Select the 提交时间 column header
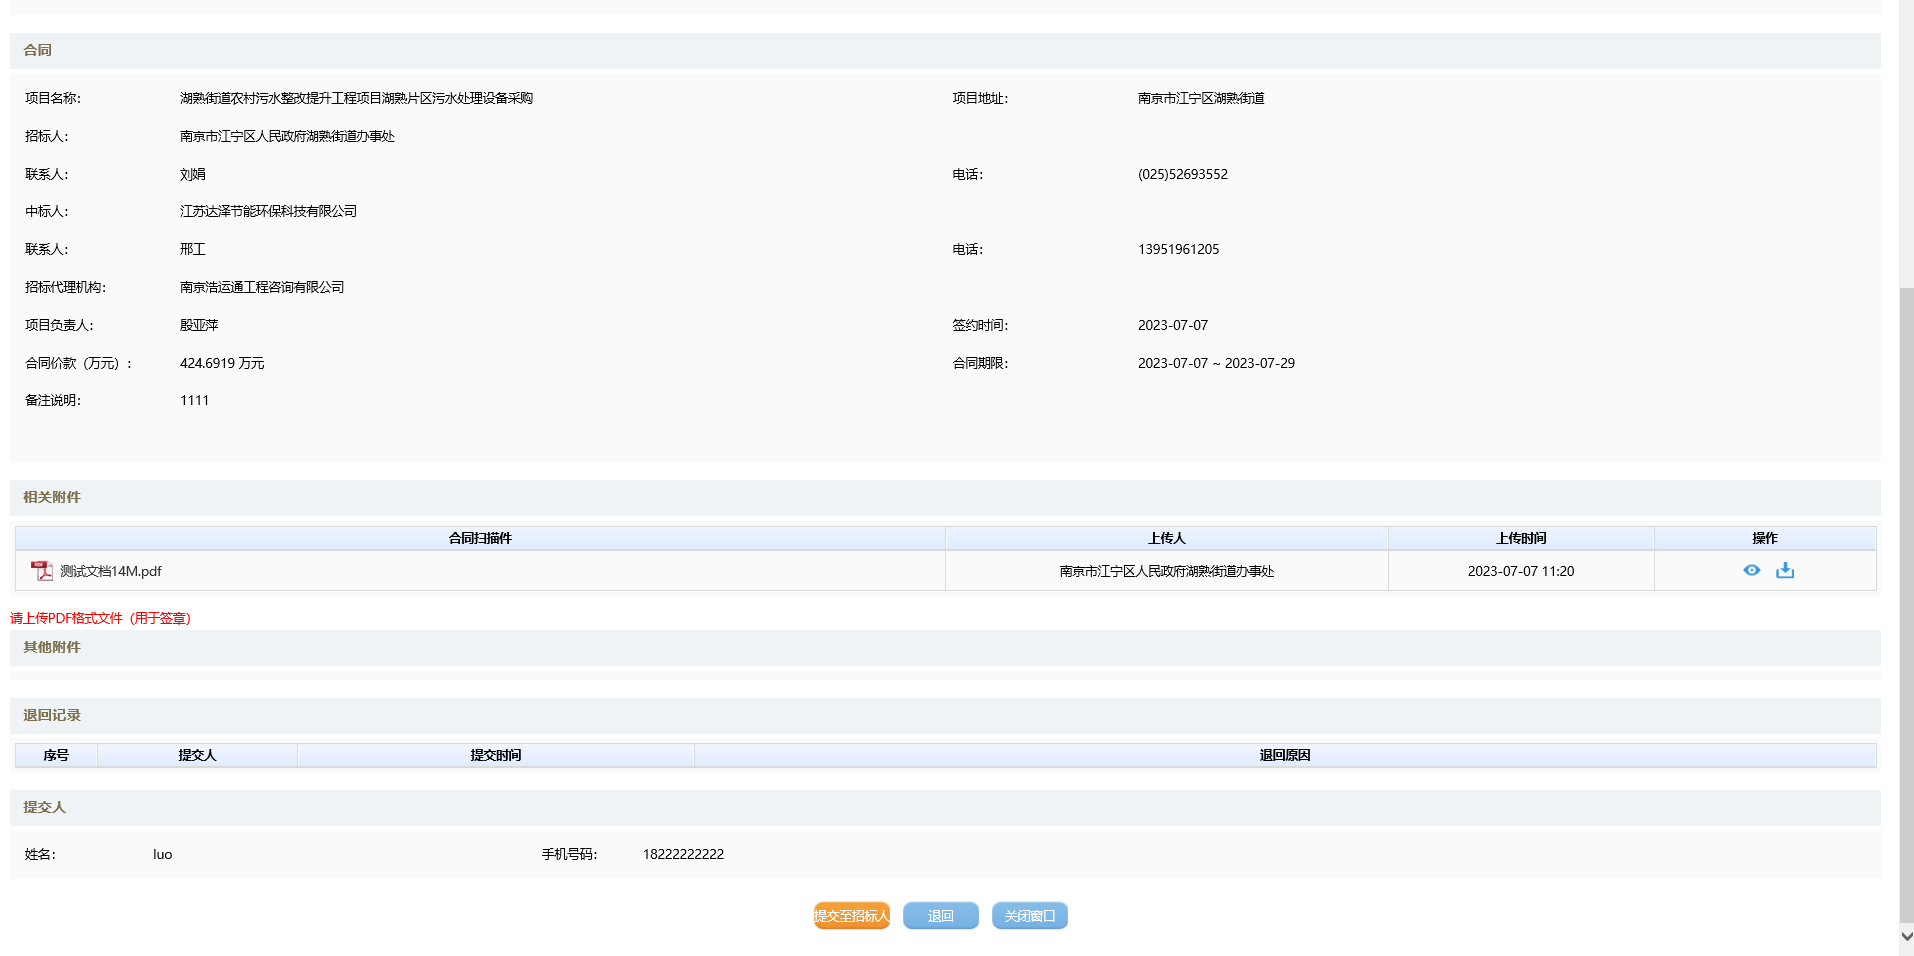The width and height of the screenshot is (1914, 956). click(496, 755)
